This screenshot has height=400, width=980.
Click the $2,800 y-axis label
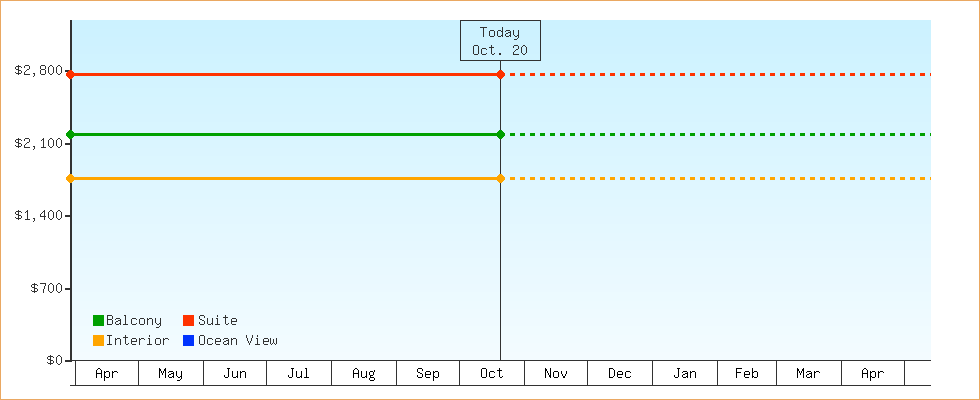click(38, 71)
